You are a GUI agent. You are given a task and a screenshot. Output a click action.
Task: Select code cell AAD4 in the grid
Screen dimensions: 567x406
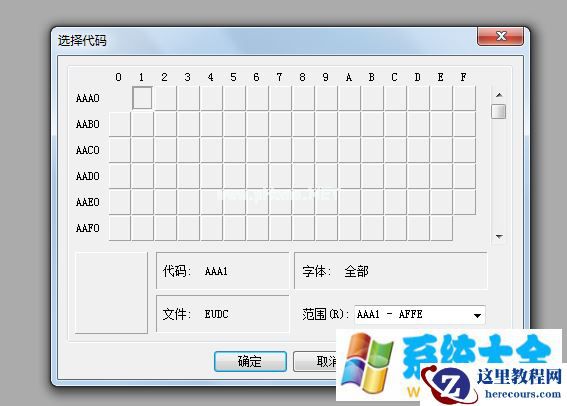[211, 176]
